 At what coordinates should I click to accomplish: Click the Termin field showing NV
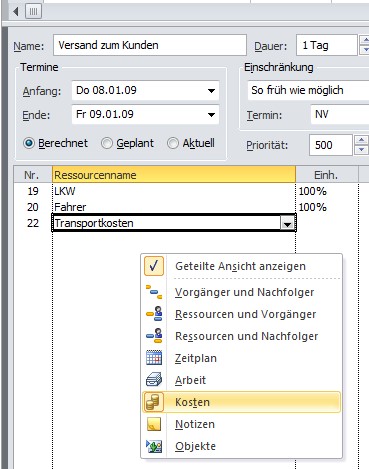pyautogui.click(x=340, y=114)
